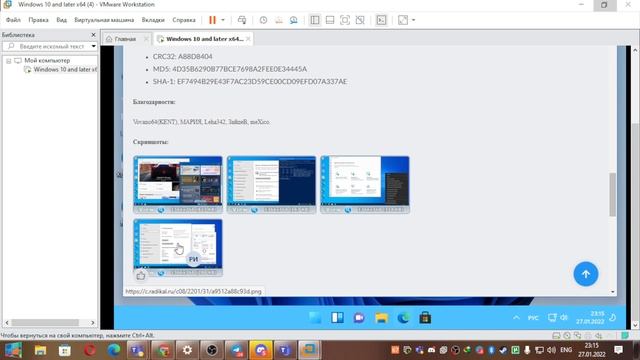Open the library search dropdown arrow
The image size is (640, 360).
pos(93,46)
